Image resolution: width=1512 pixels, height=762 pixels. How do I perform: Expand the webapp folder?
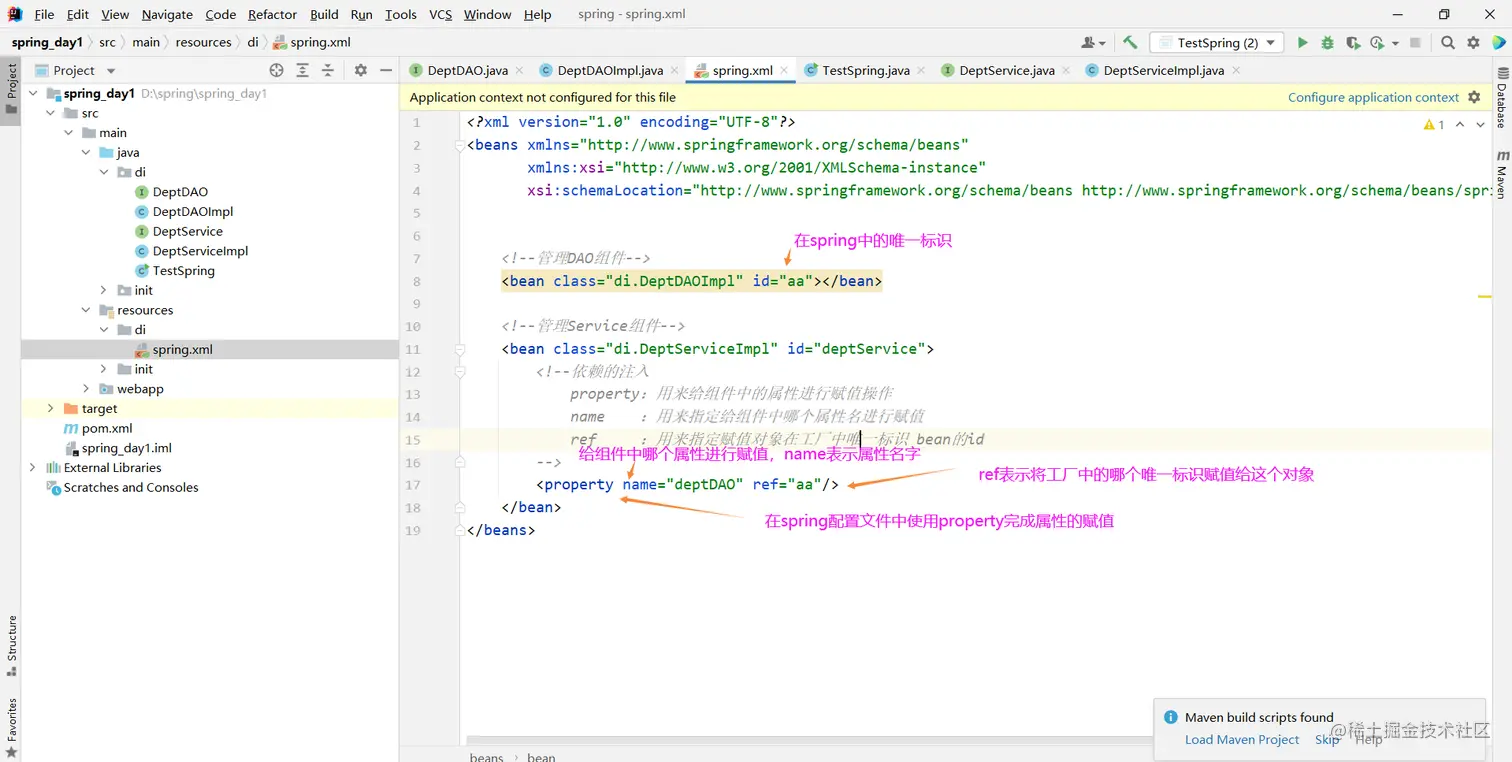pyautogui.click(x=86, y=389)
